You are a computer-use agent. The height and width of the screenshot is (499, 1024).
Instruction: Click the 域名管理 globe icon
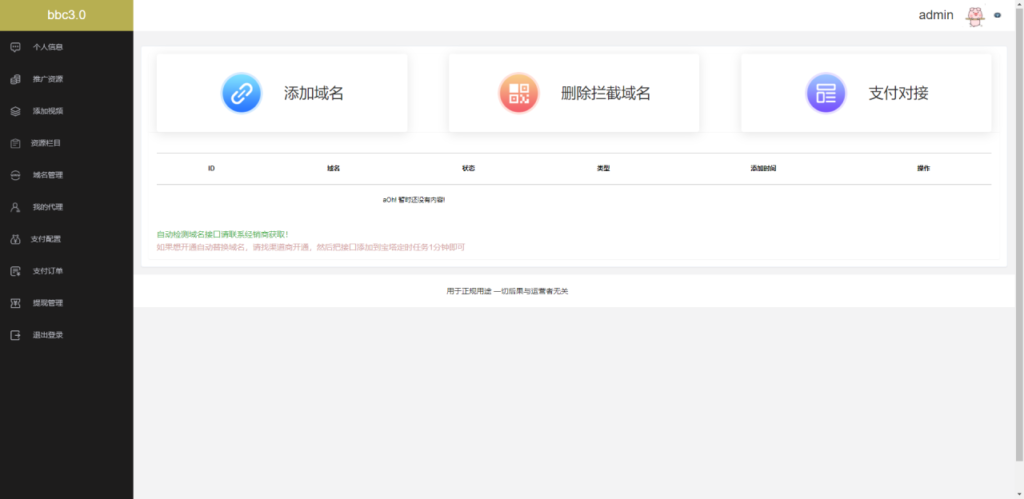pyautogui.click(x=16, y=175)
